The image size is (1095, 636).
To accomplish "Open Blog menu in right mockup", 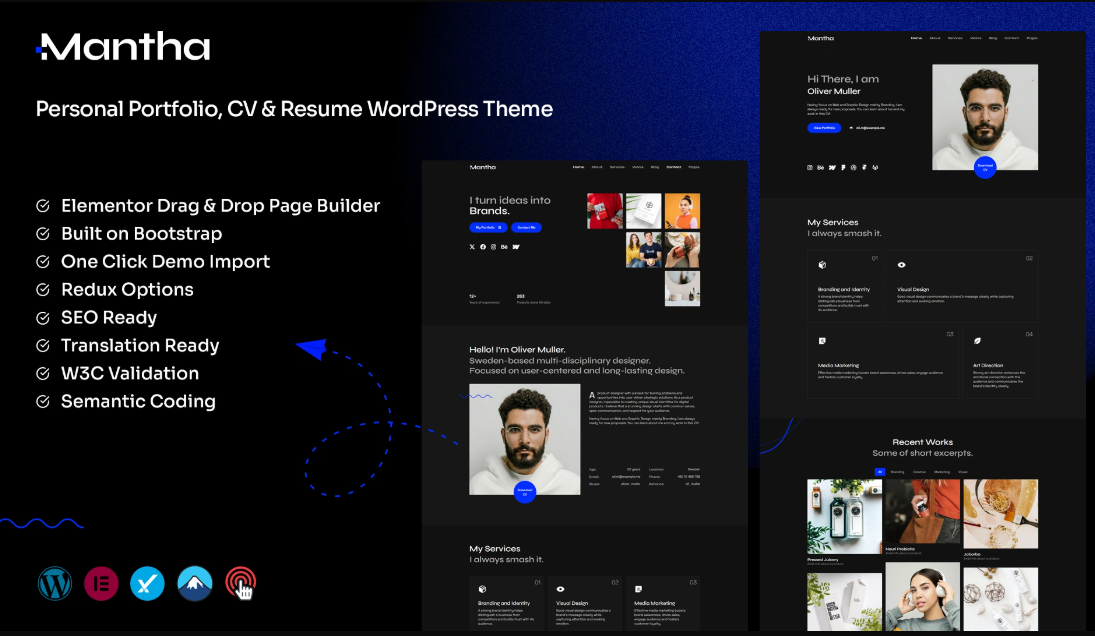I will (x=993, y=38).
